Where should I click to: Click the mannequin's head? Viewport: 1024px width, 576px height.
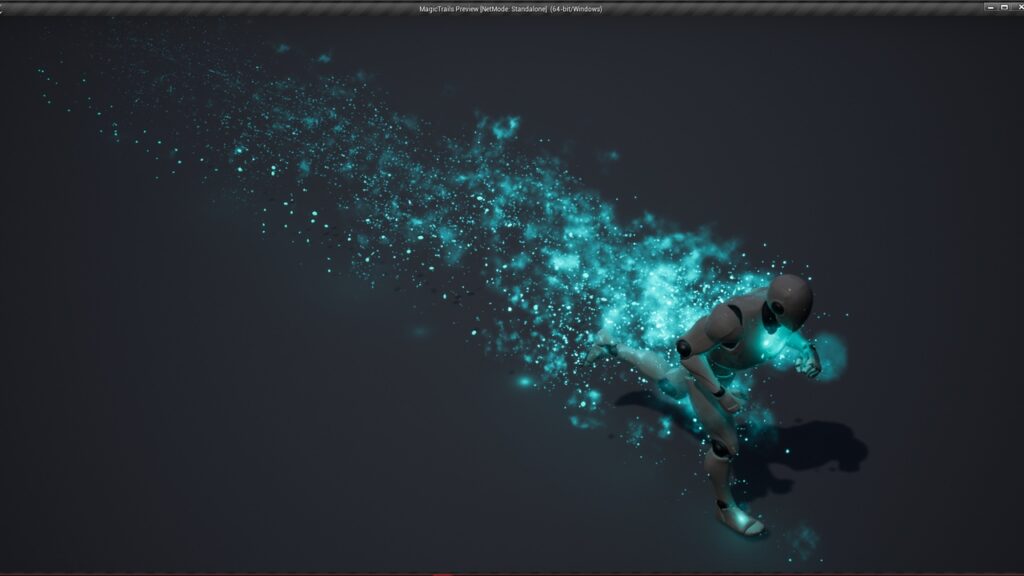[790, 300]
